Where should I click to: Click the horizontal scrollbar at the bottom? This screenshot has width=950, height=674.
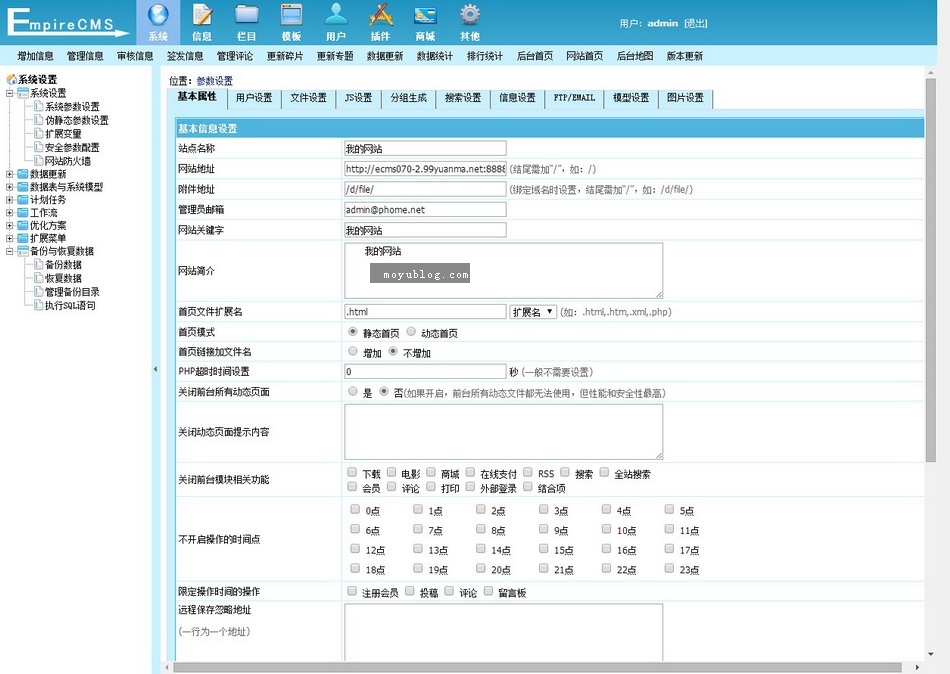[537, 667]
